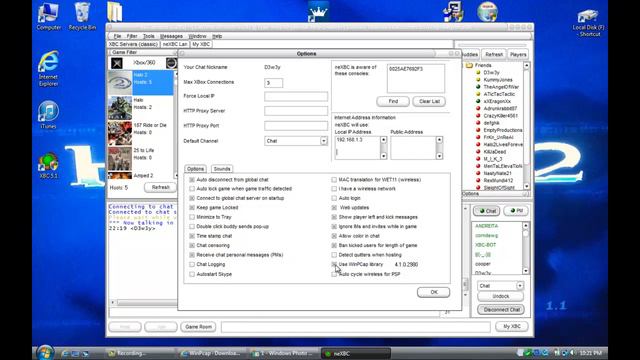Switch to the Sounds tab in Options
640x360 pixels.
point(222,169)
